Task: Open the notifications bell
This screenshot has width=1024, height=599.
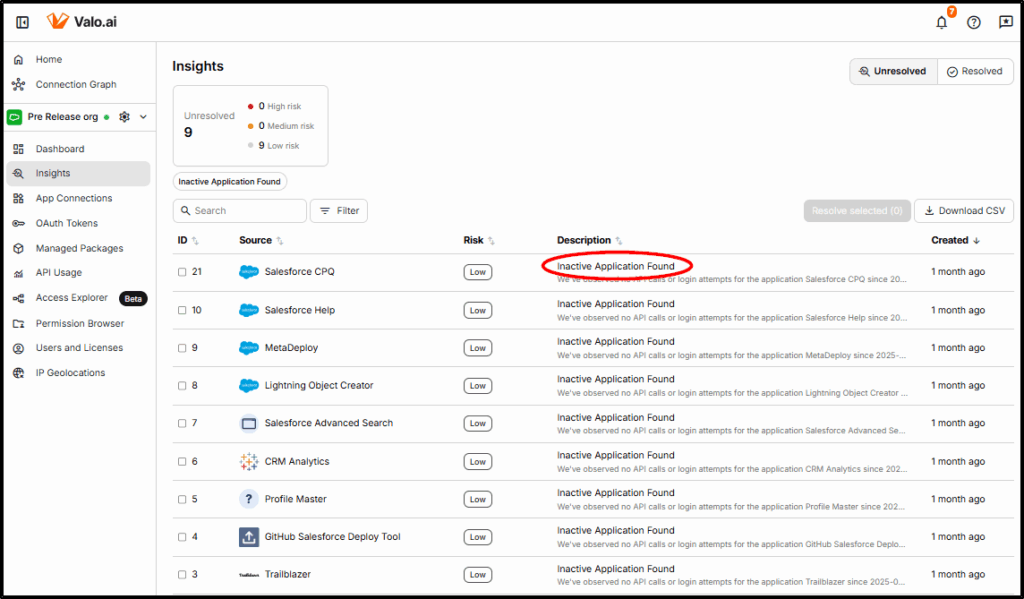Action: point(941,22)
